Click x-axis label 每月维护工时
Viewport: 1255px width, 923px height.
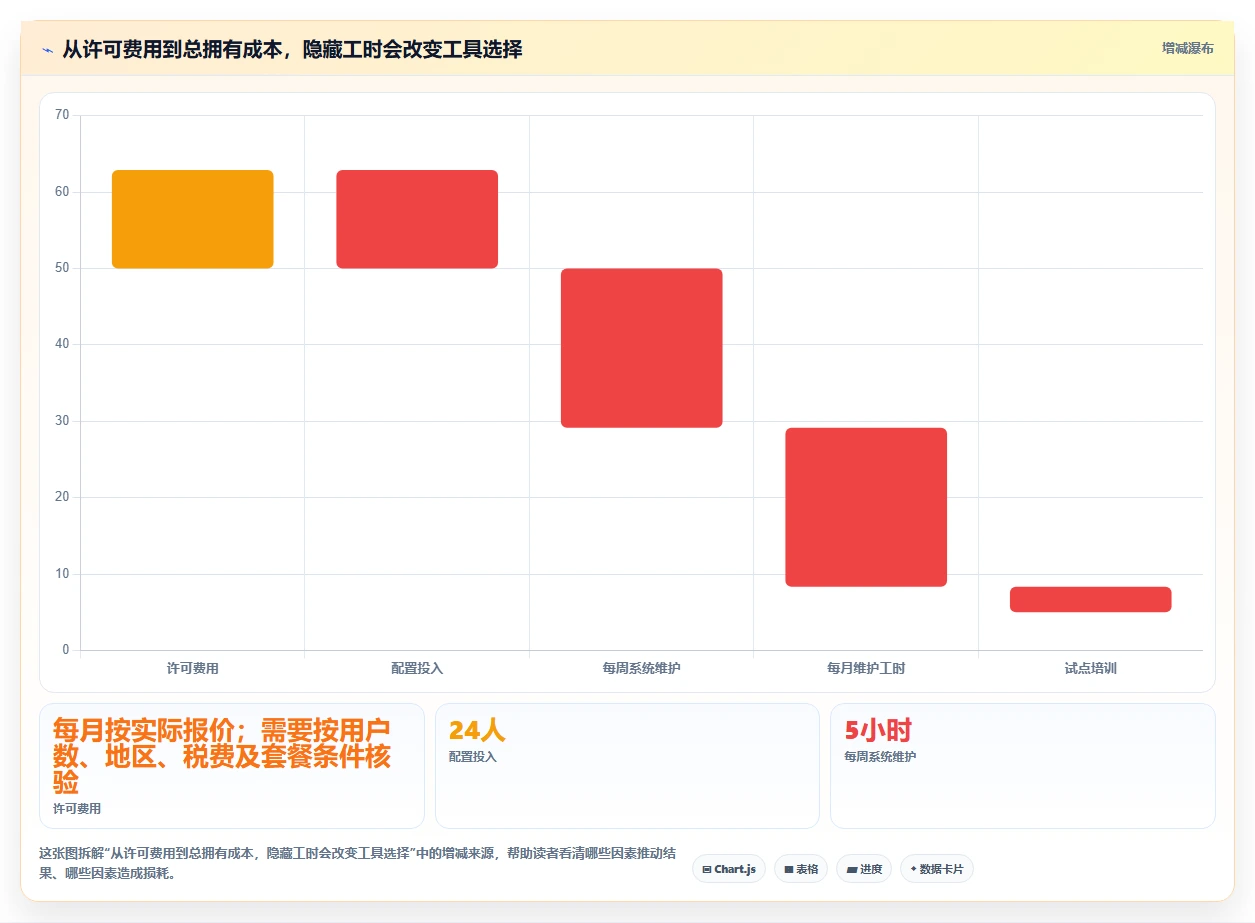[866, 668]
